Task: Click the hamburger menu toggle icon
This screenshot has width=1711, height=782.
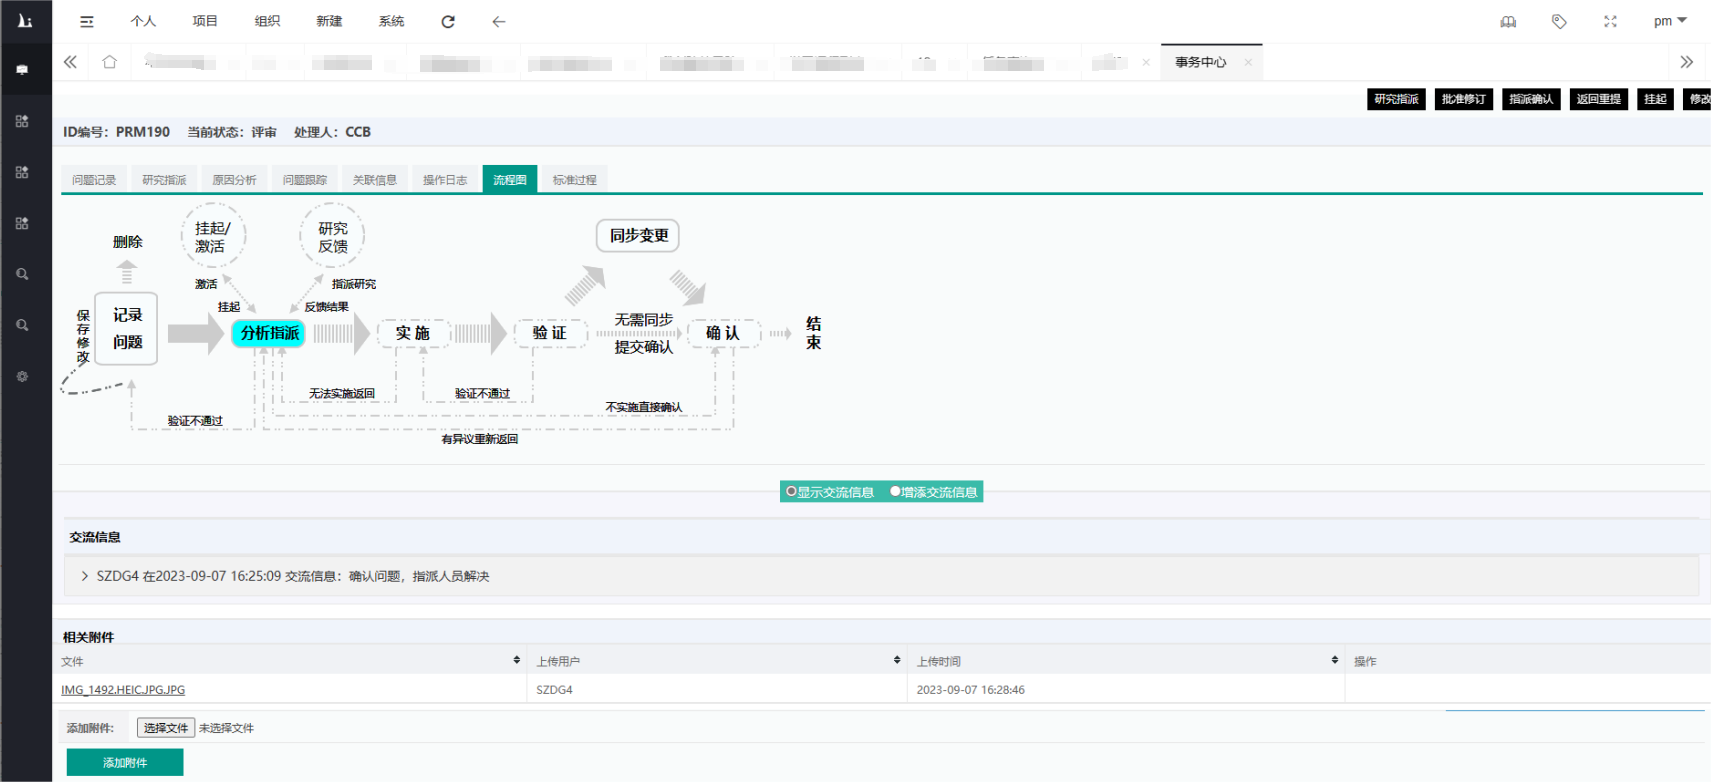Action: point(87,21)
